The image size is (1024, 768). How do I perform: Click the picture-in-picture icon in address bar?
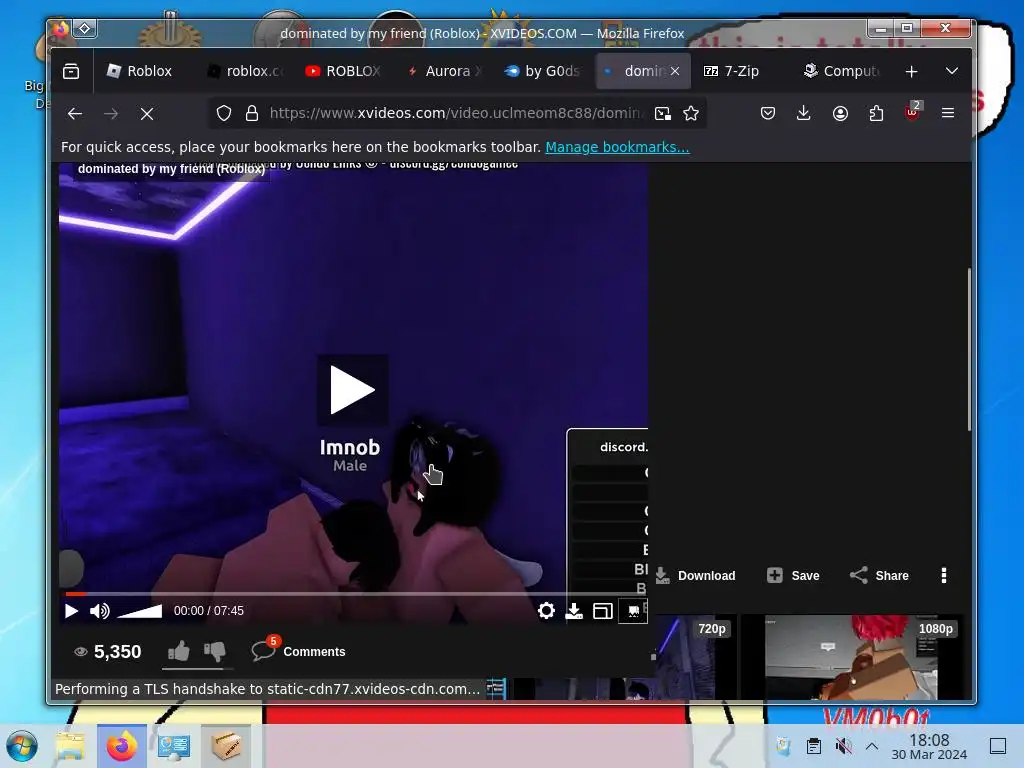(663, 114)
